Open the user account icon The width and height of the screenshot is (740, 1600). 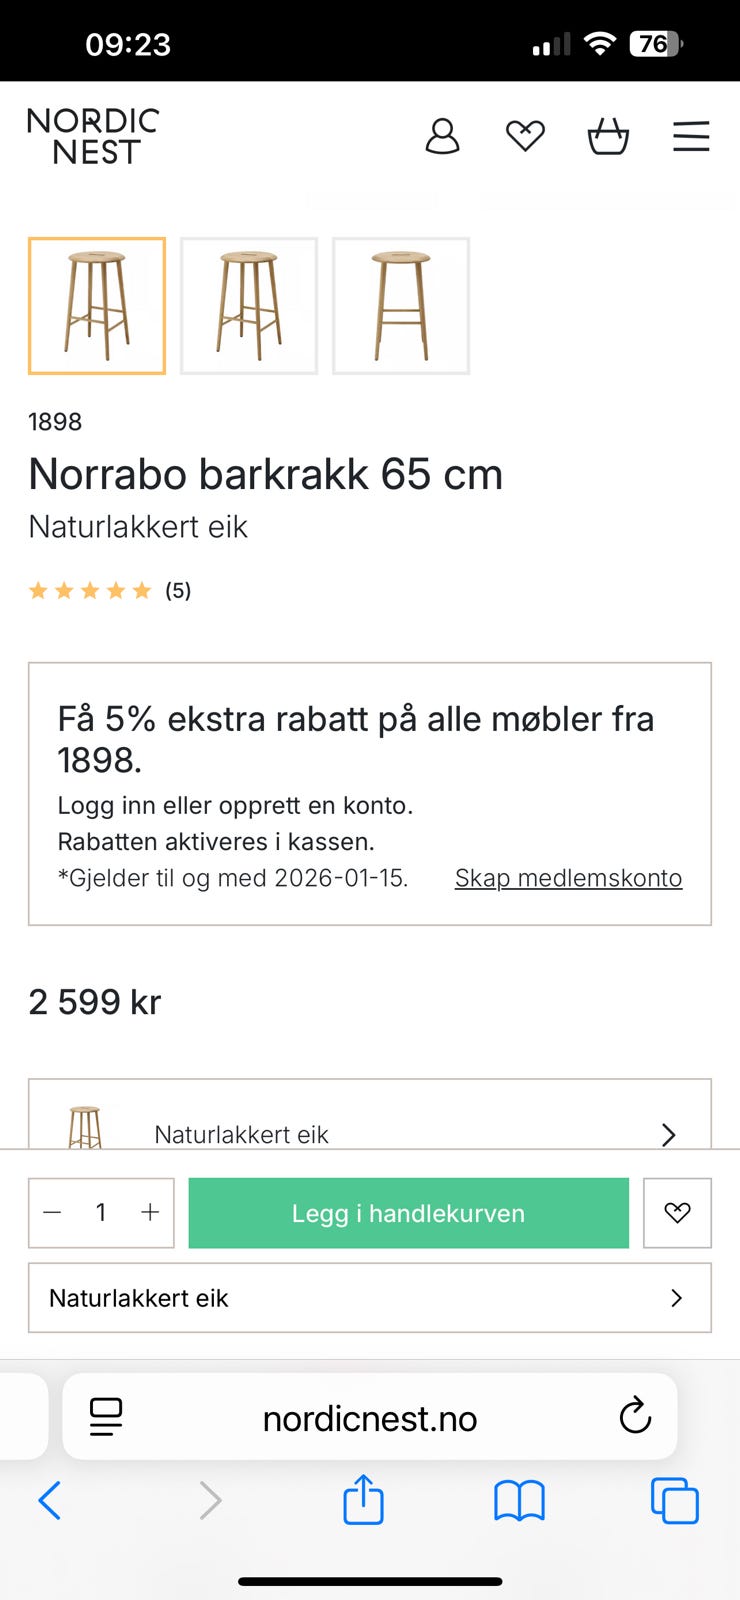[x=442, y=136]
